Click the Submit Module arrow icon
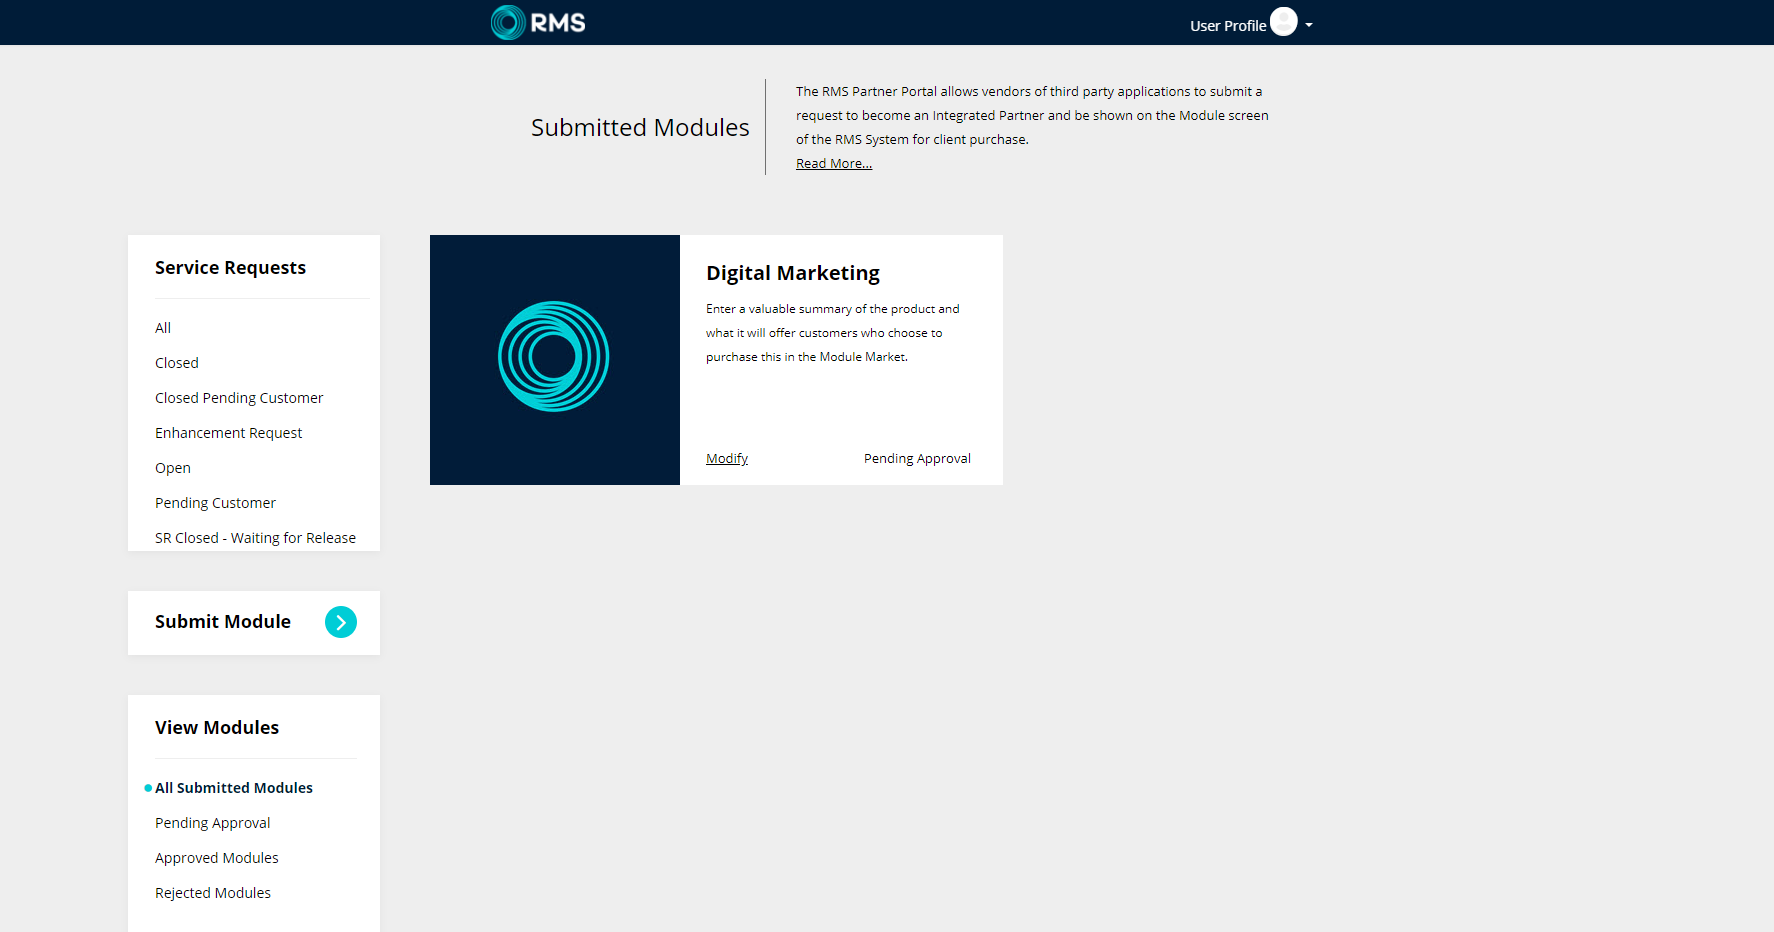Viewport: 1774px width, 932px height. pyautogui.click(x=341, y=622)
